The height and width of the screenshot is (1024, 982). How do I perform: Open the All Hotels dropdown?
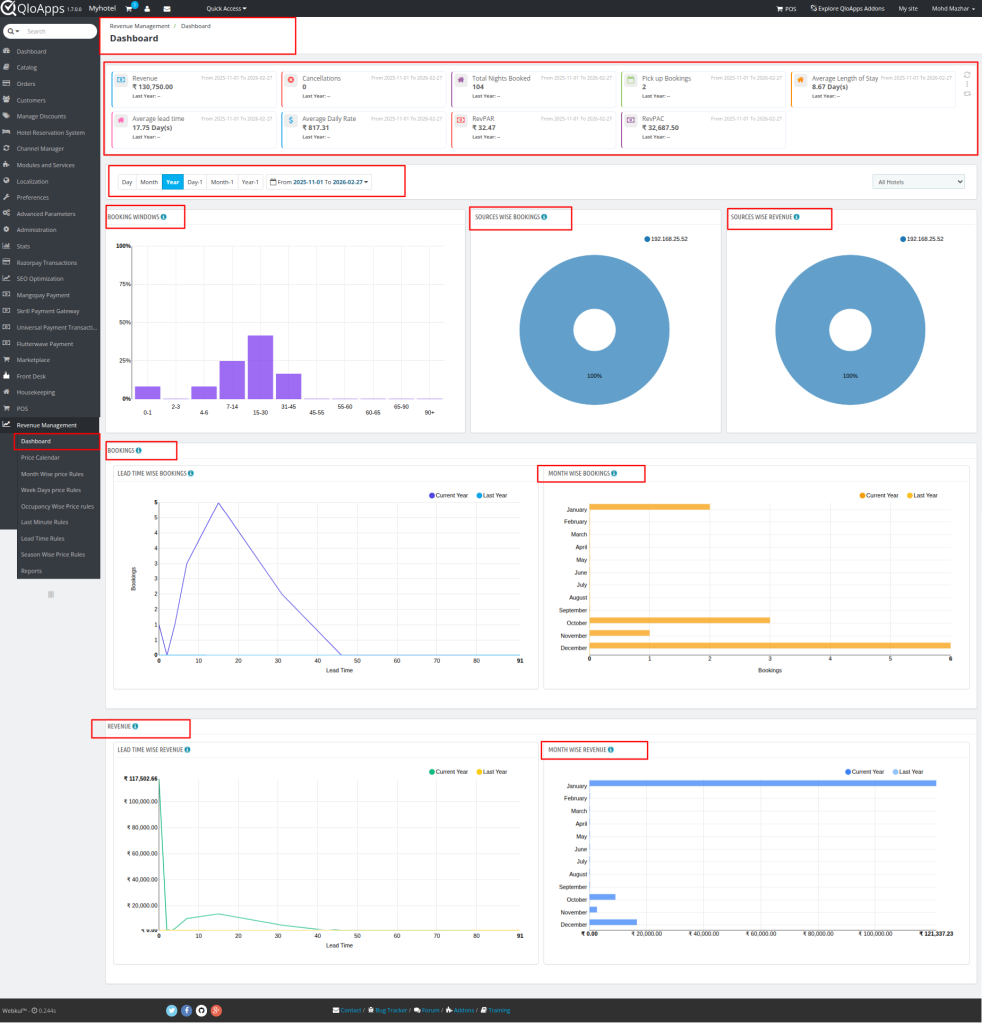pos(918,182)
